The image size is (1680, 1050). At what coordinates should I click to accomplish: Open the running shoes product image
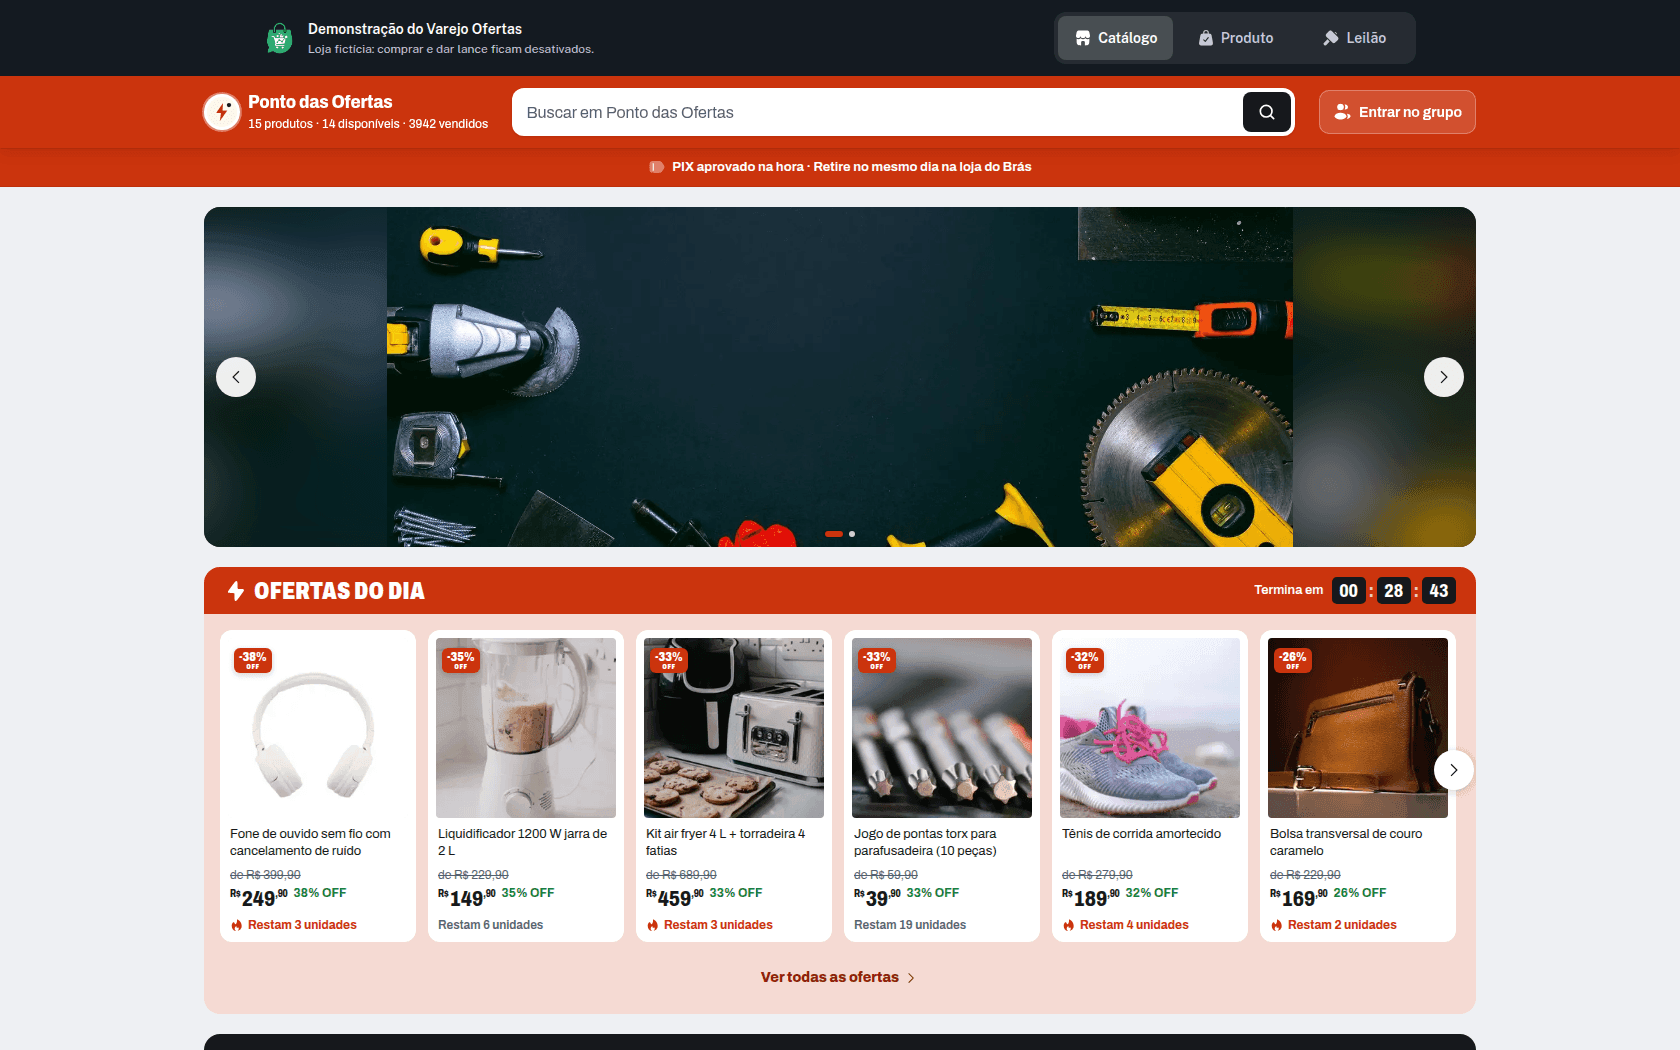click(1150, 728)
